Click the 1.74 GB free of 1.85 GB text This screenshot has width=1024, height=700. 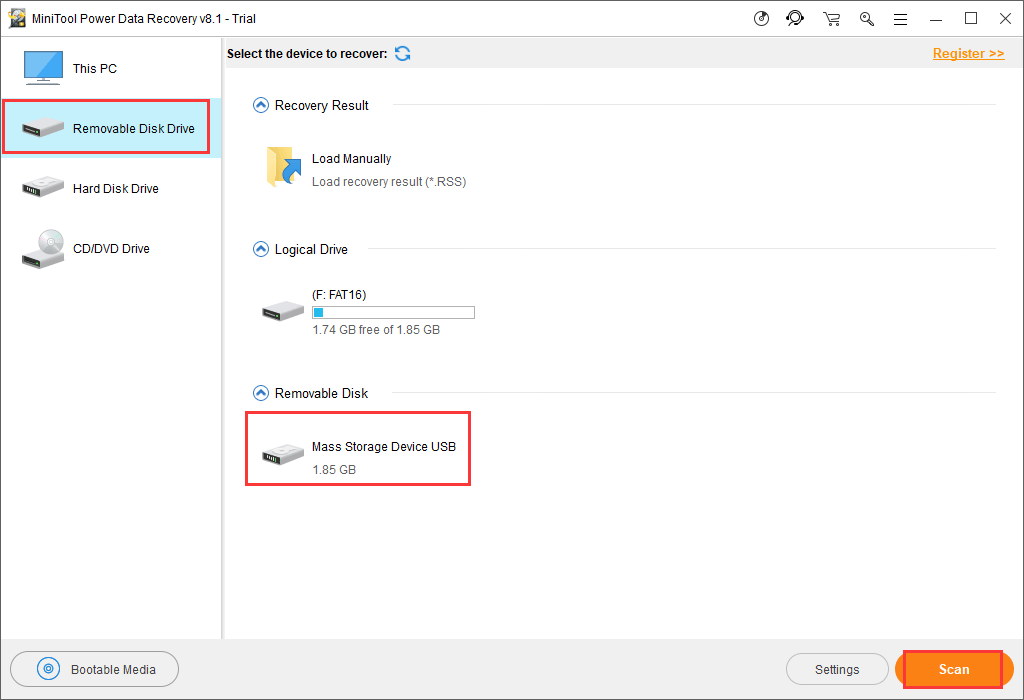[x=376, y=330]
